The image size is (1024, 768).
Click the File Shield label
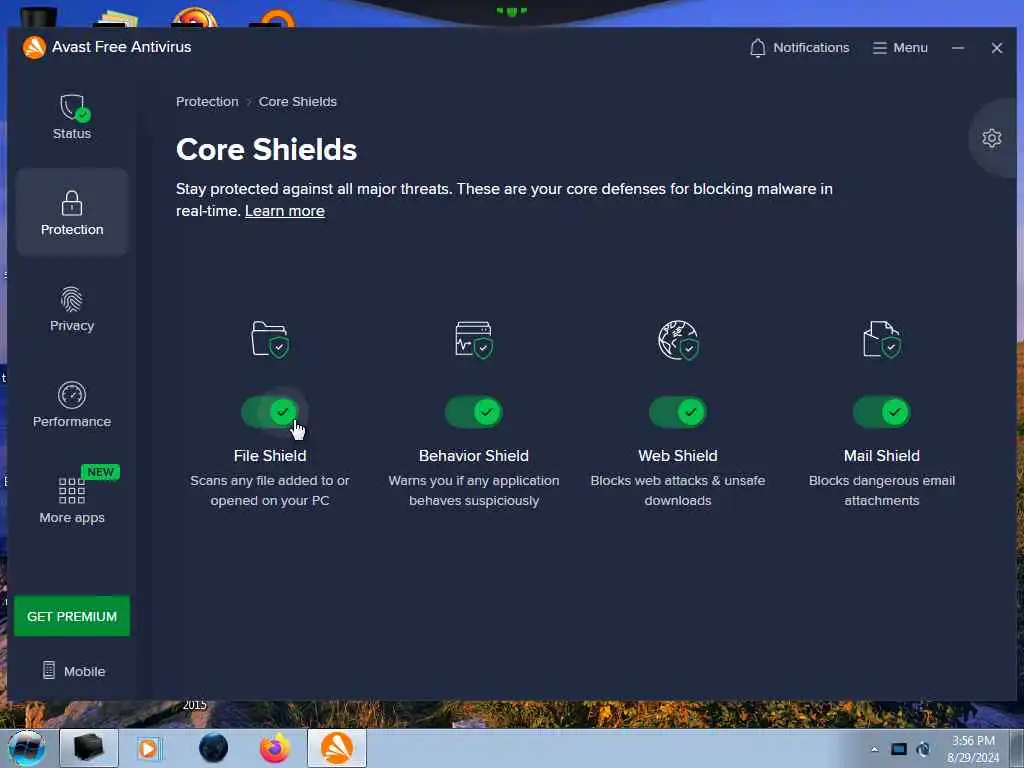(270, 456)
